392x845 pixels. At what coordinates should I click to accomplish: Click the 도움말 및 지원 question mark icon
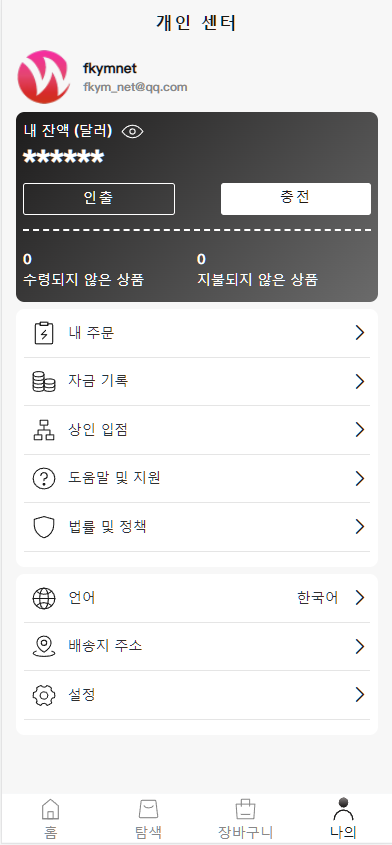44,479
